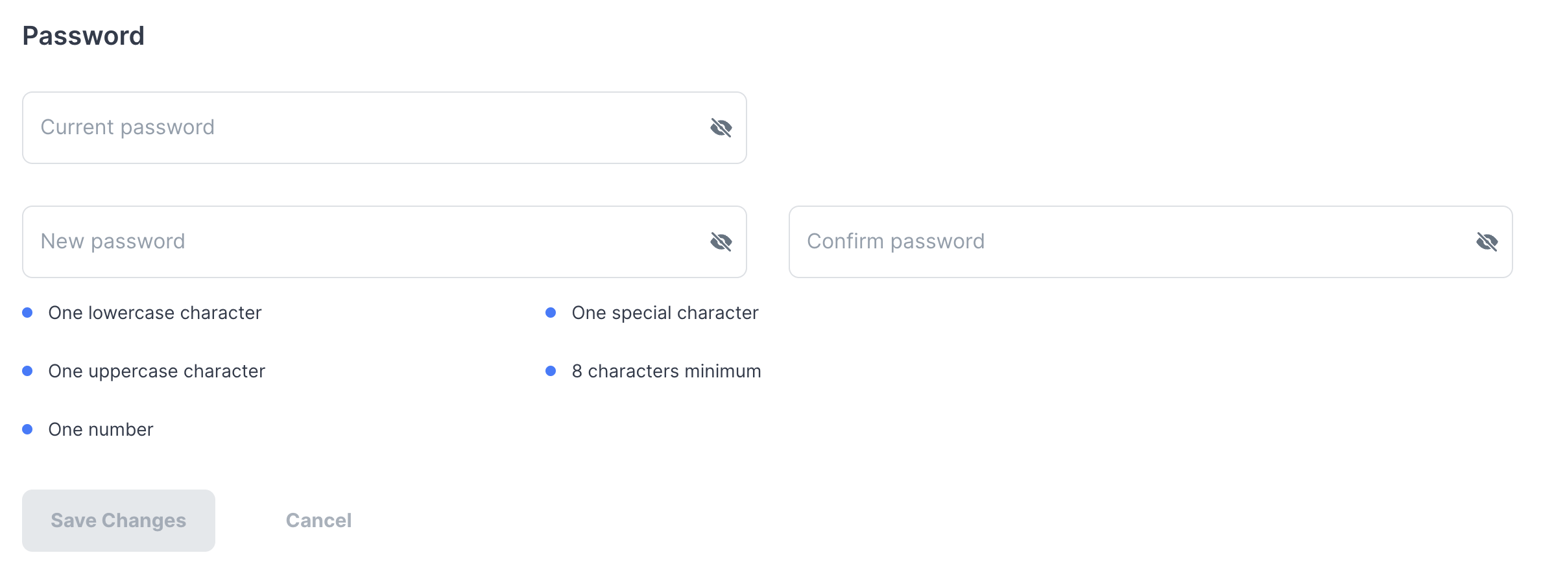
Task: Reveal the Confirm password entry
Action: 1486,242
